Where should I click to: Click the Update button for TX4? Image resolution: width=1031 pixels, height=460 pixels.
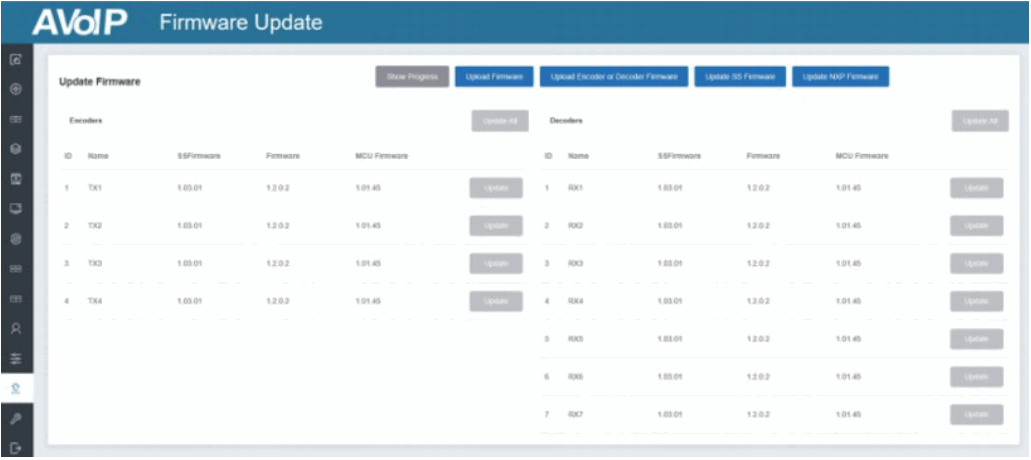(496, 302)
